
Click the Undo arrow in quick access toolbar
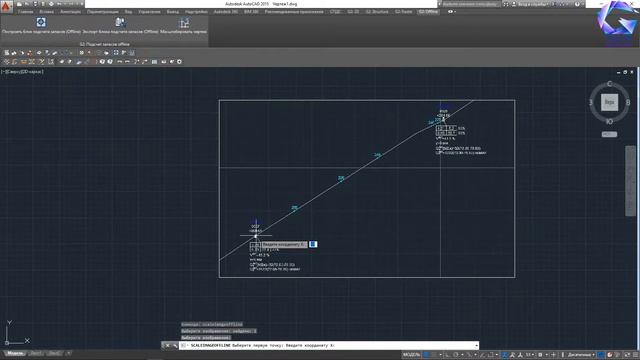60,4
